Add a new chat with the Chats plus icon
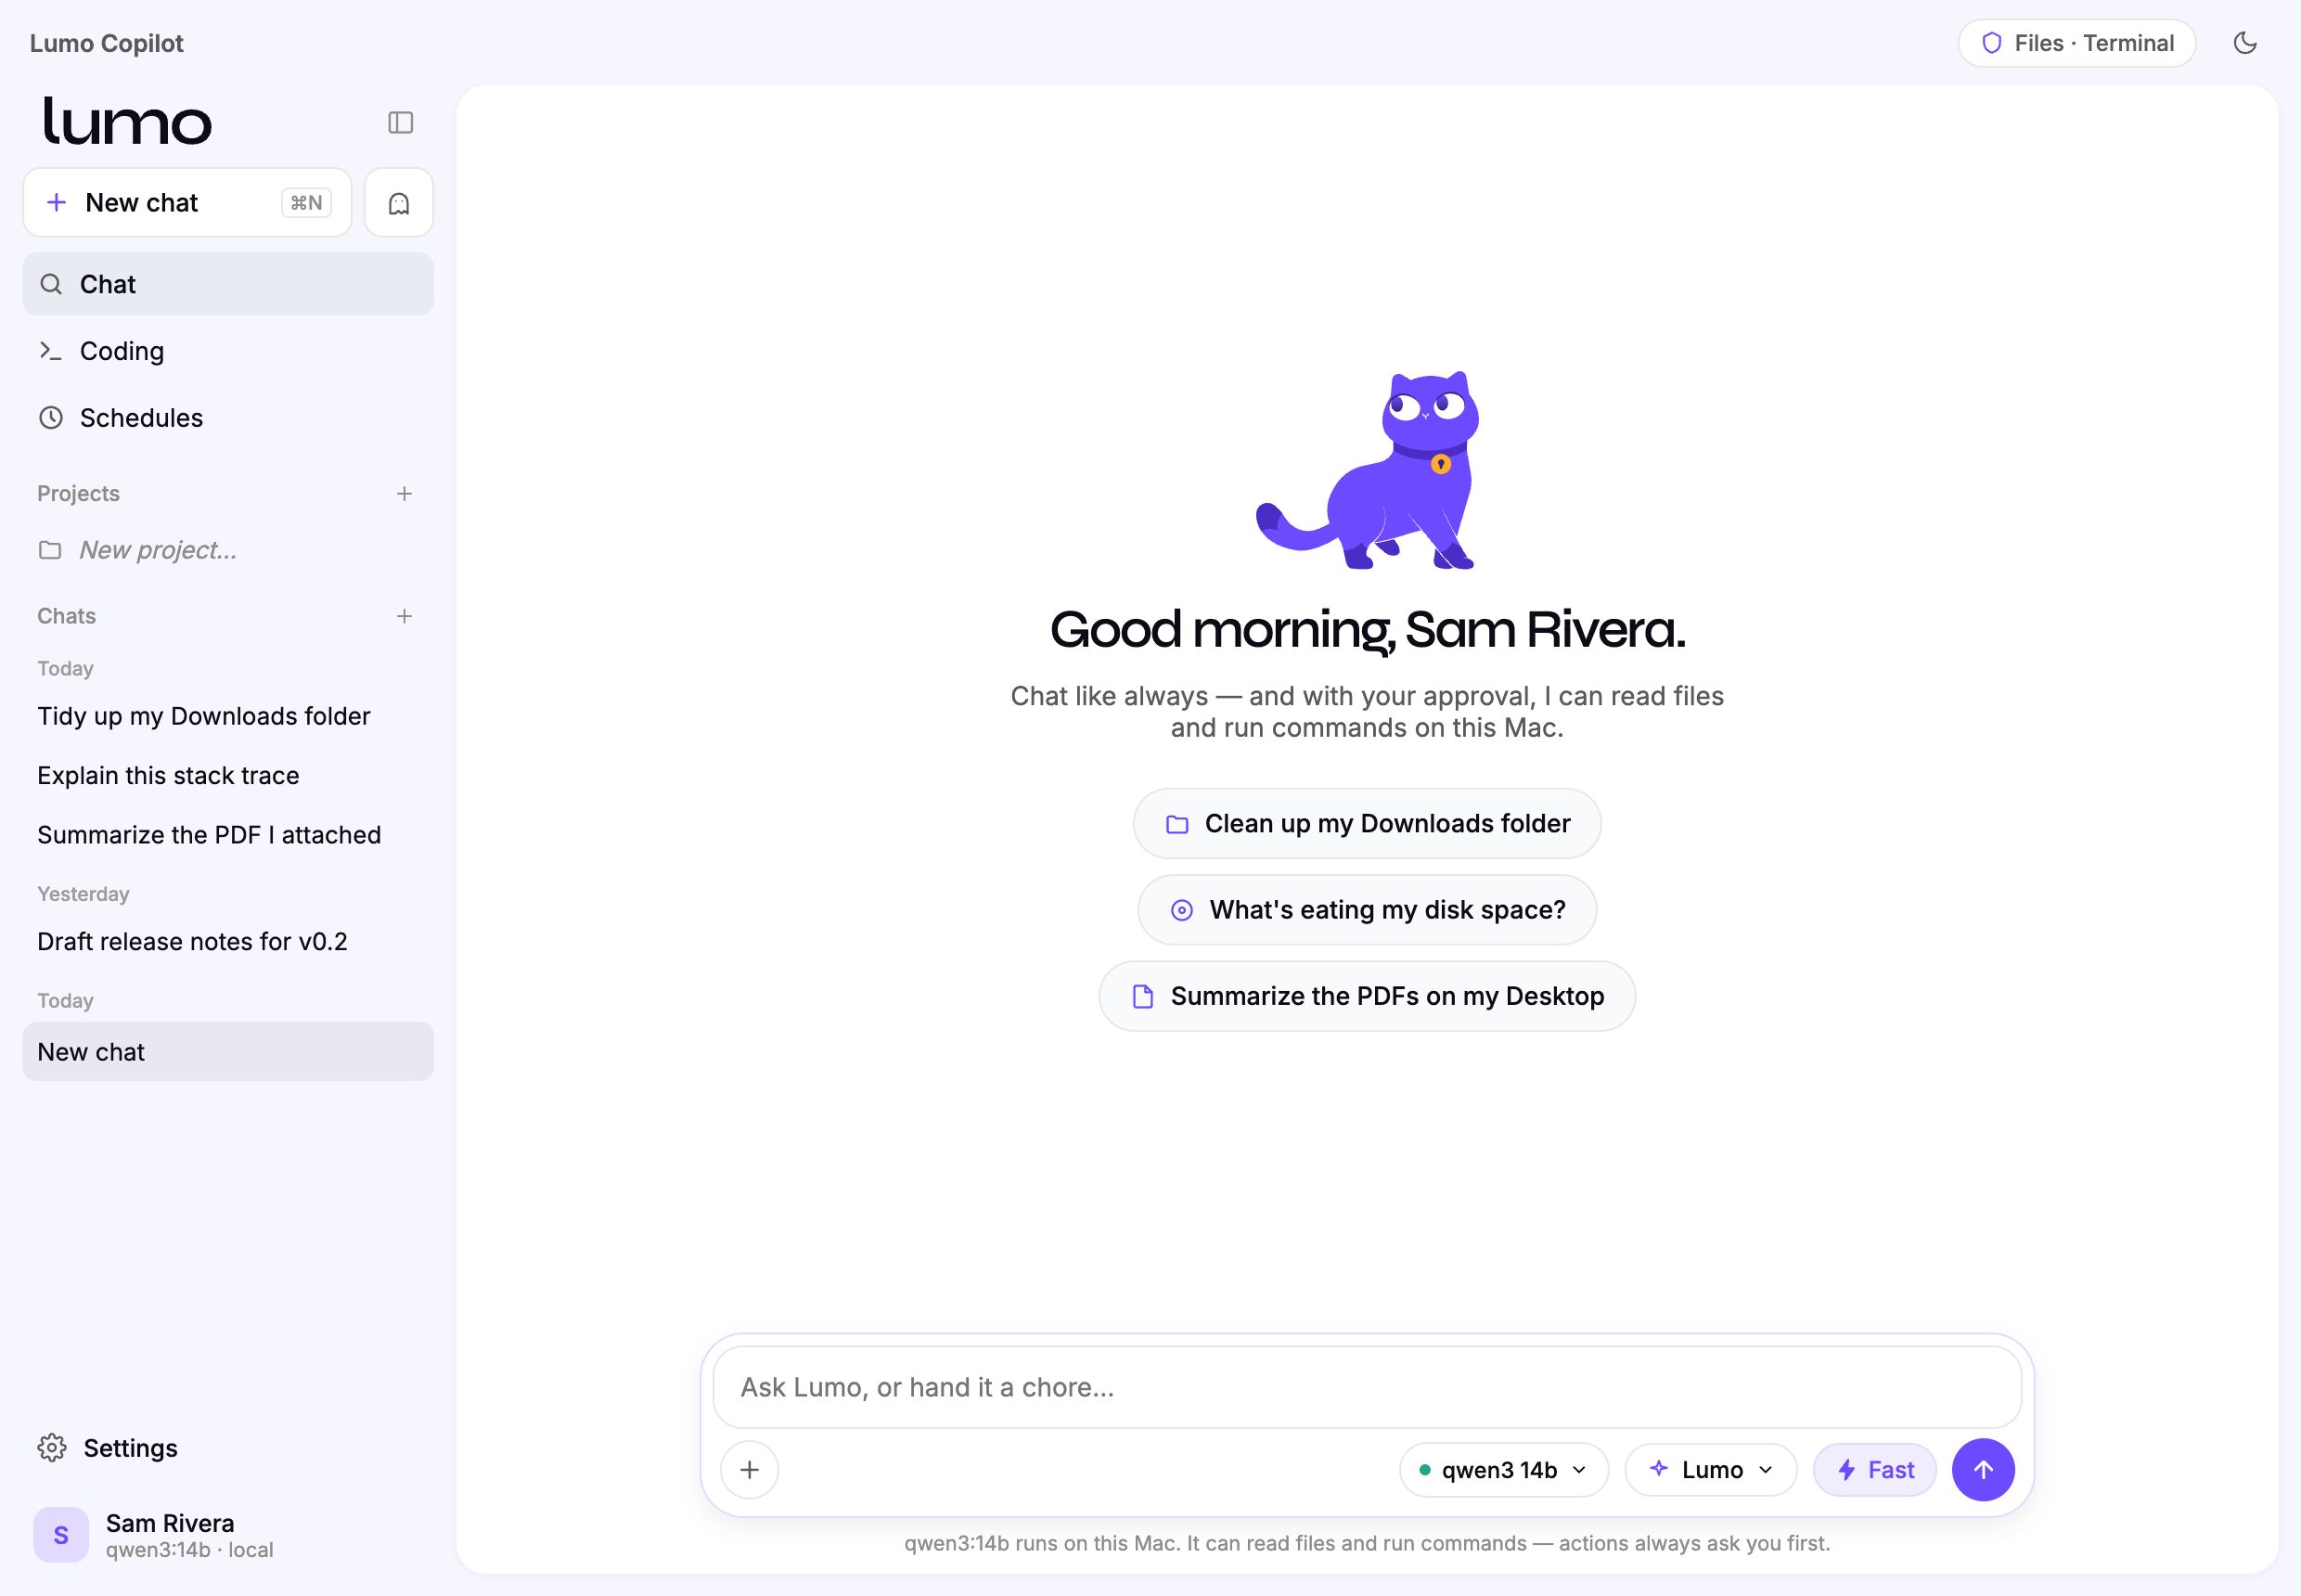This screenshot has height=1596, width=2301. (404, 616)
